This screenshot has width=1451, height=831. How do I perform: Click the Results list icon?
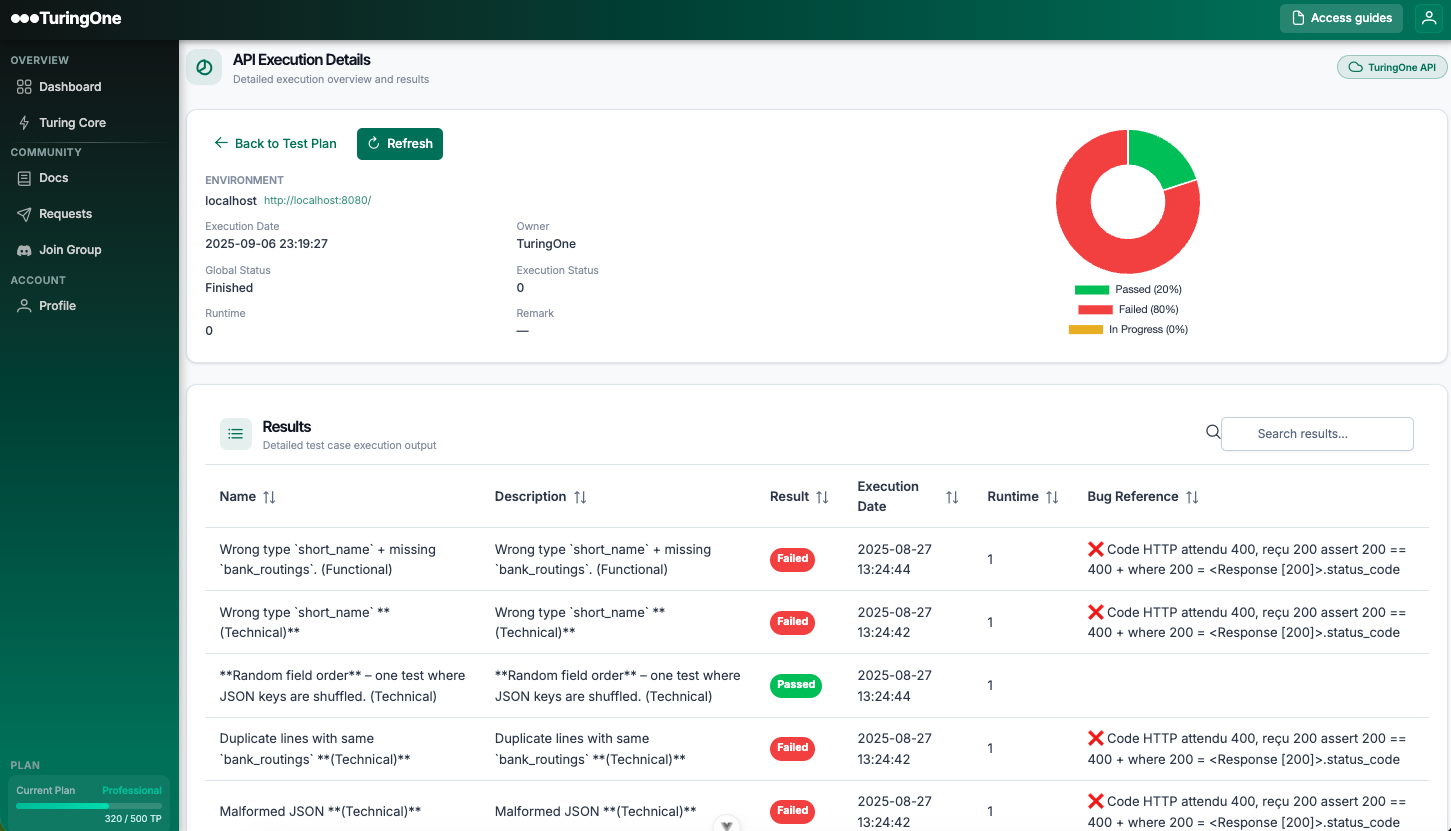[236, 434]
